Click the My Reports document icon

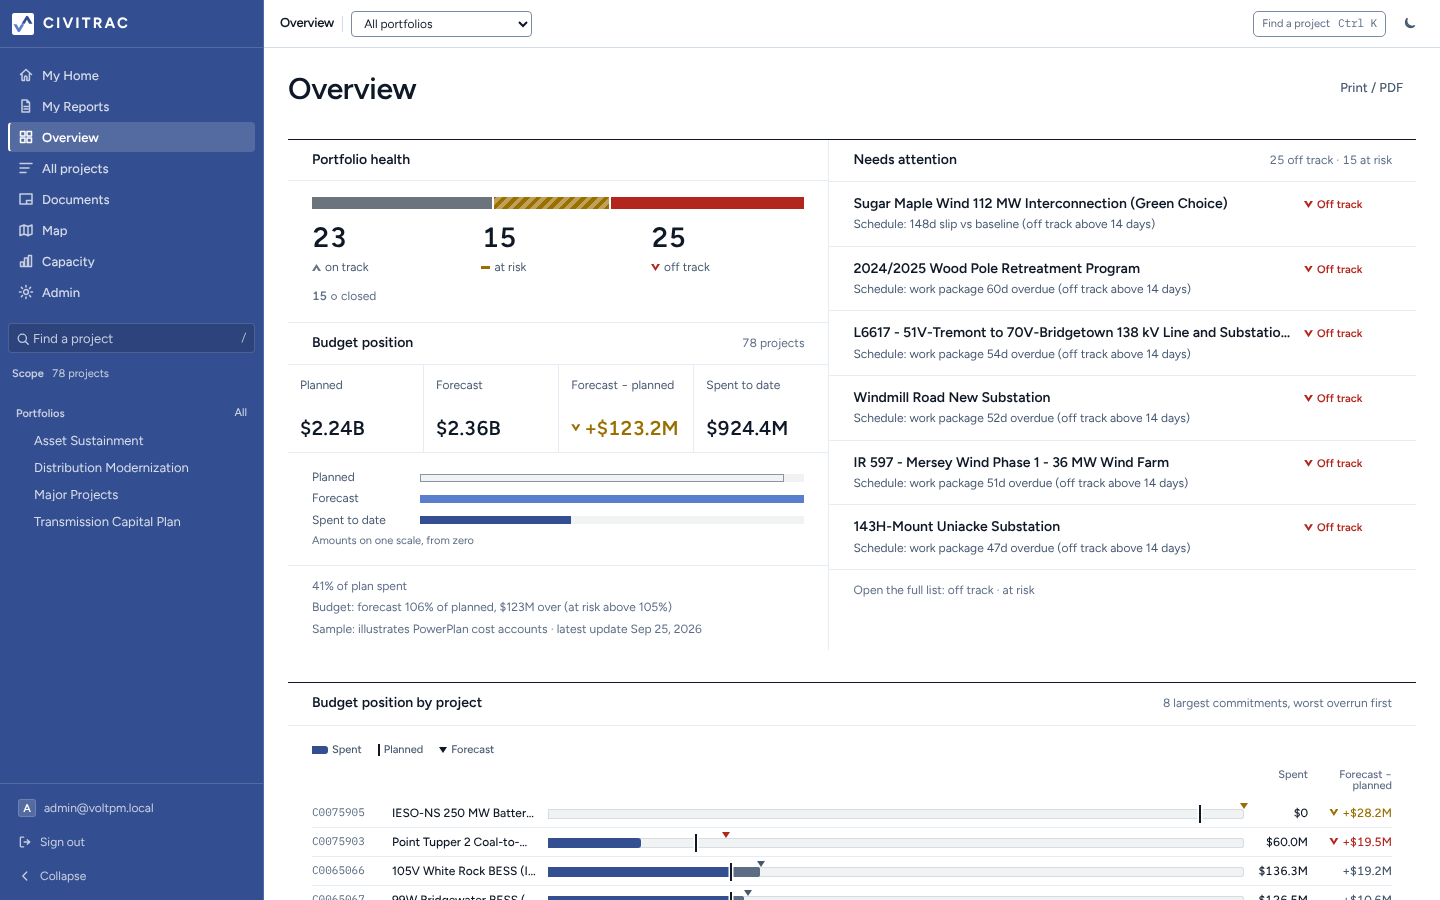pyautogui.click(x=26, y=106)
